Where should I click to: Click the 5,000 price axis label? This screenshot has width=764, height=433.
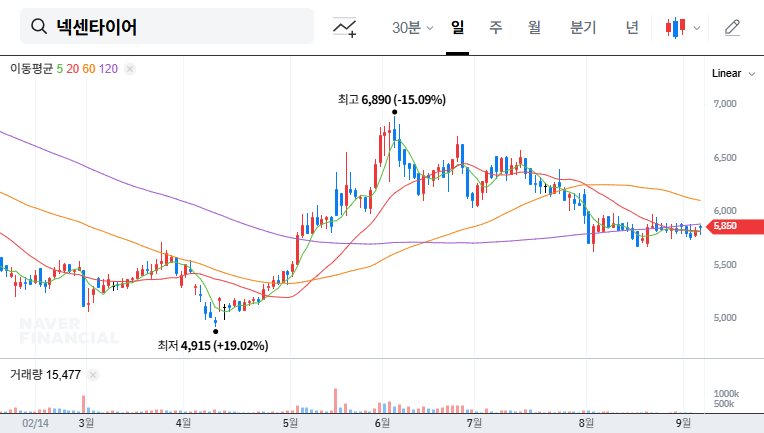coord(725,318)
